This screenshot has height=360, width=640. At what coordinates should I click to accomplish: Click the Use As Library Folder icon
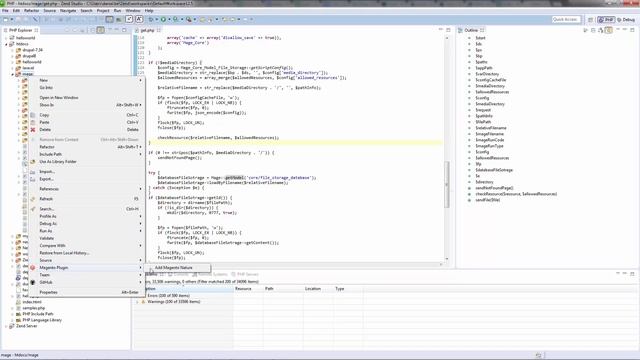click(33, 162)
